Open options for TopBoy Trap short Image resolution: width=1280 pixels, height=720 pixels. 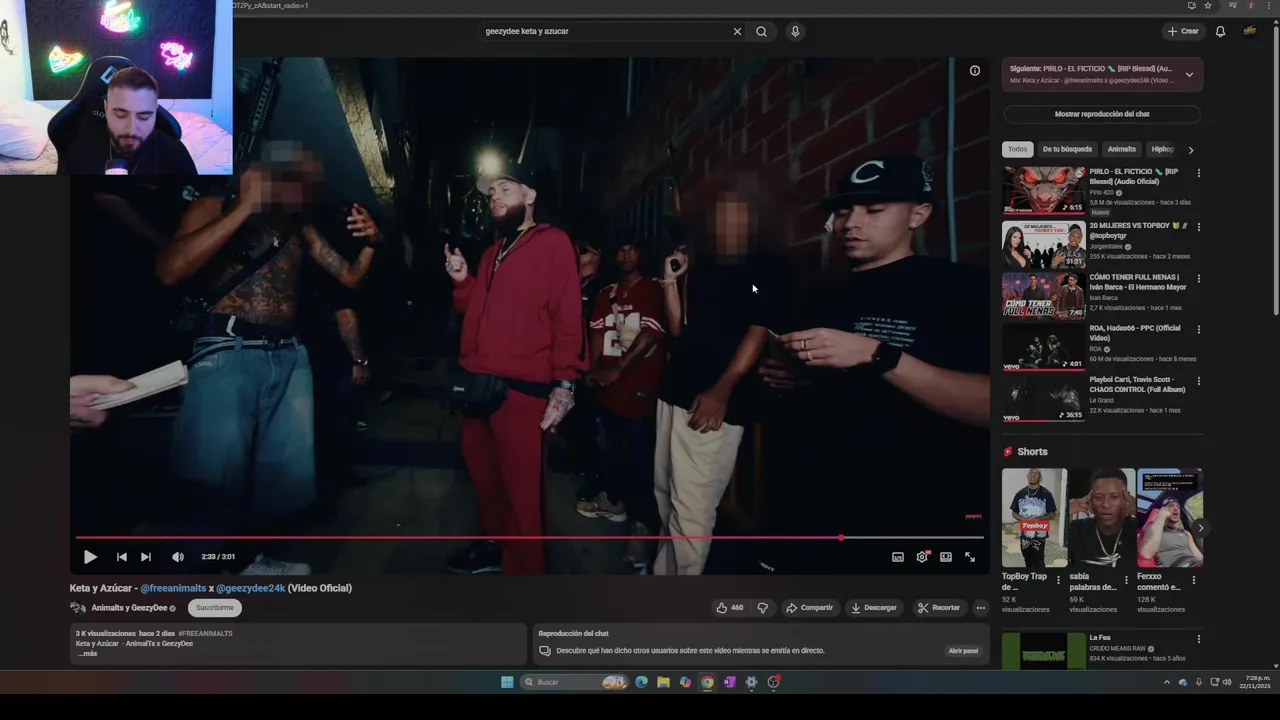pyautogui.click(x=1058, y=580)
